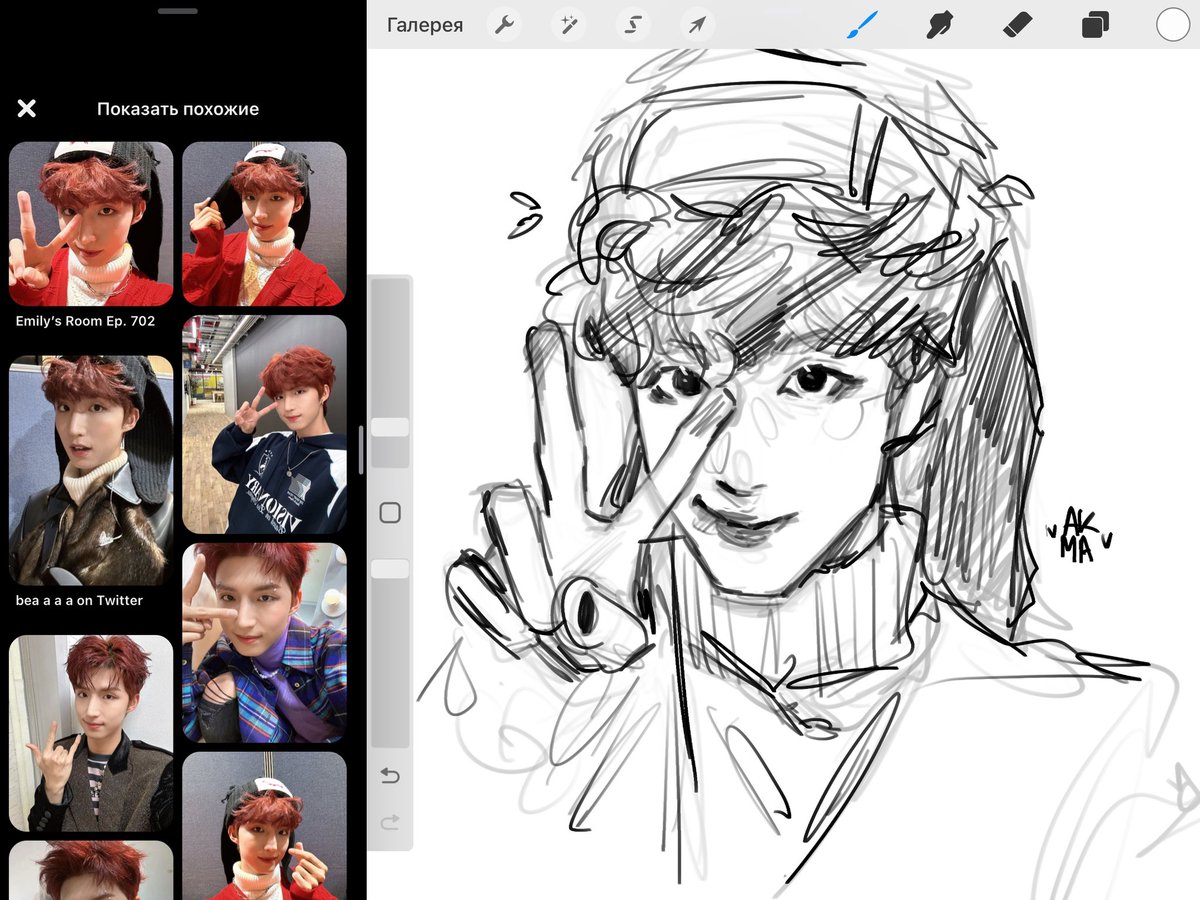Open the rock hand sign photo thumbnail
Image resolution: width=1200 pixels, height=900 pixels.
tap(91, 733)
